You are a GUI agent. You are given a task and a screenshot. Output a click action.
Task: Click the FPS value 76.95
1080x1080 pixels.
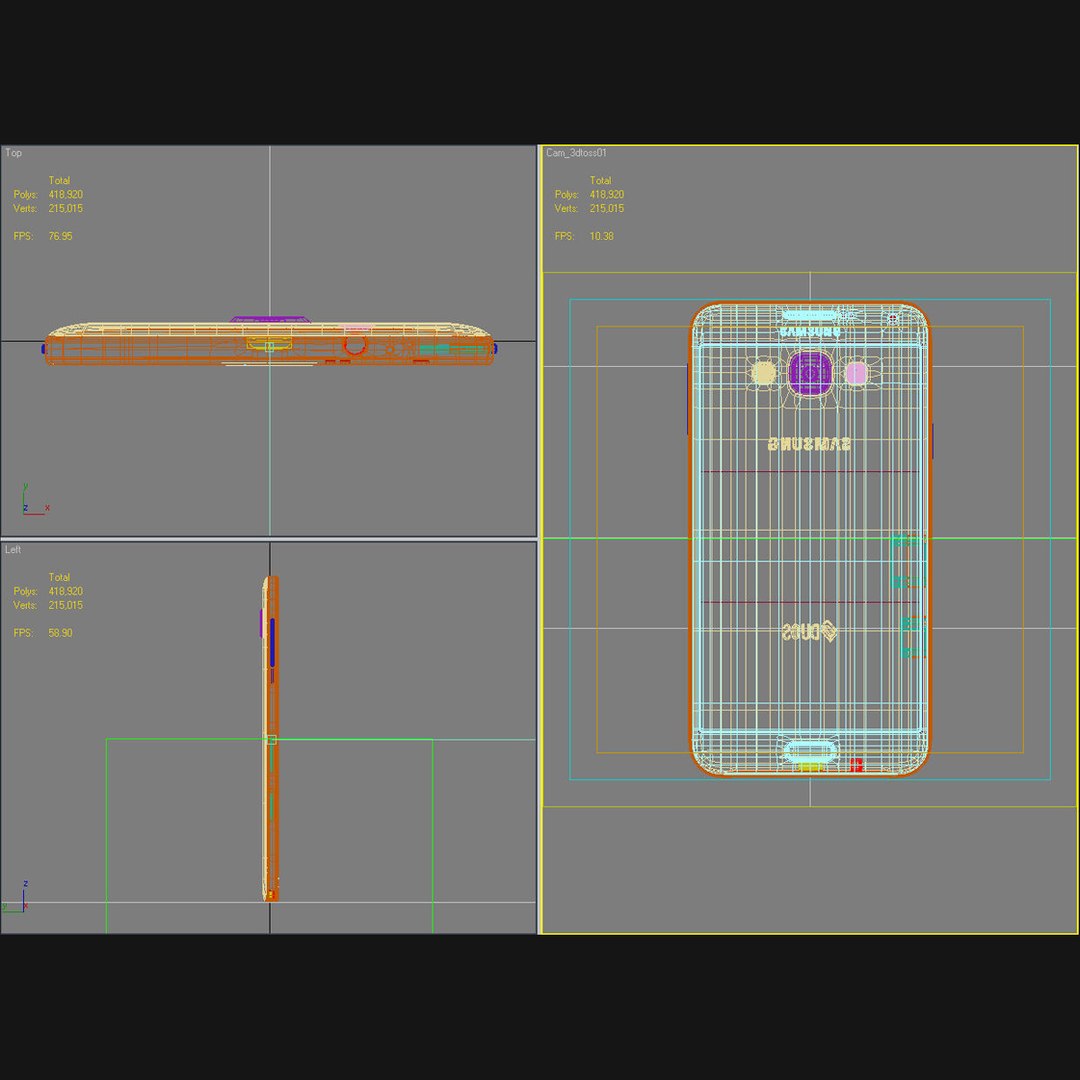coord(60,236)
